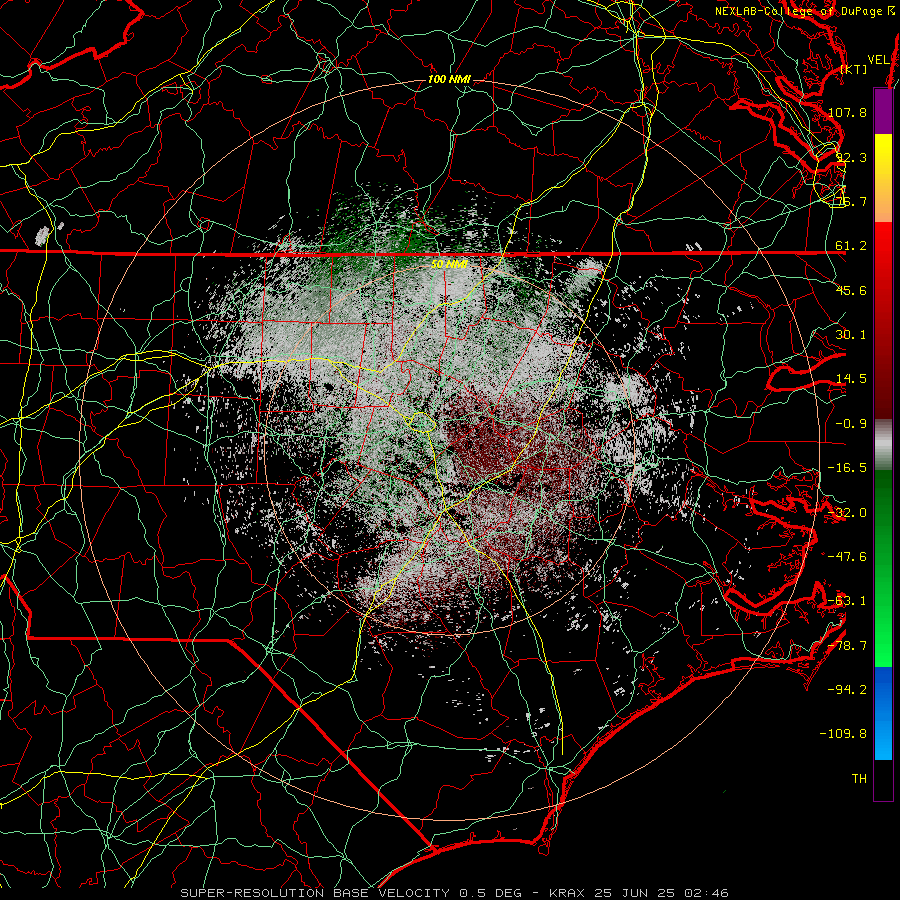The width and height of the screenshot is (900, 900).
Task: Click the -32.0 value on velocity scale
Action: pos(847,513)
